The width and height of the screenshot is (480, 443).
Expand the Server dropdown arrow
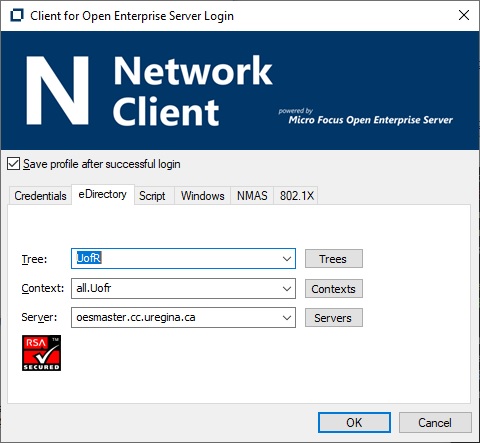287,318
